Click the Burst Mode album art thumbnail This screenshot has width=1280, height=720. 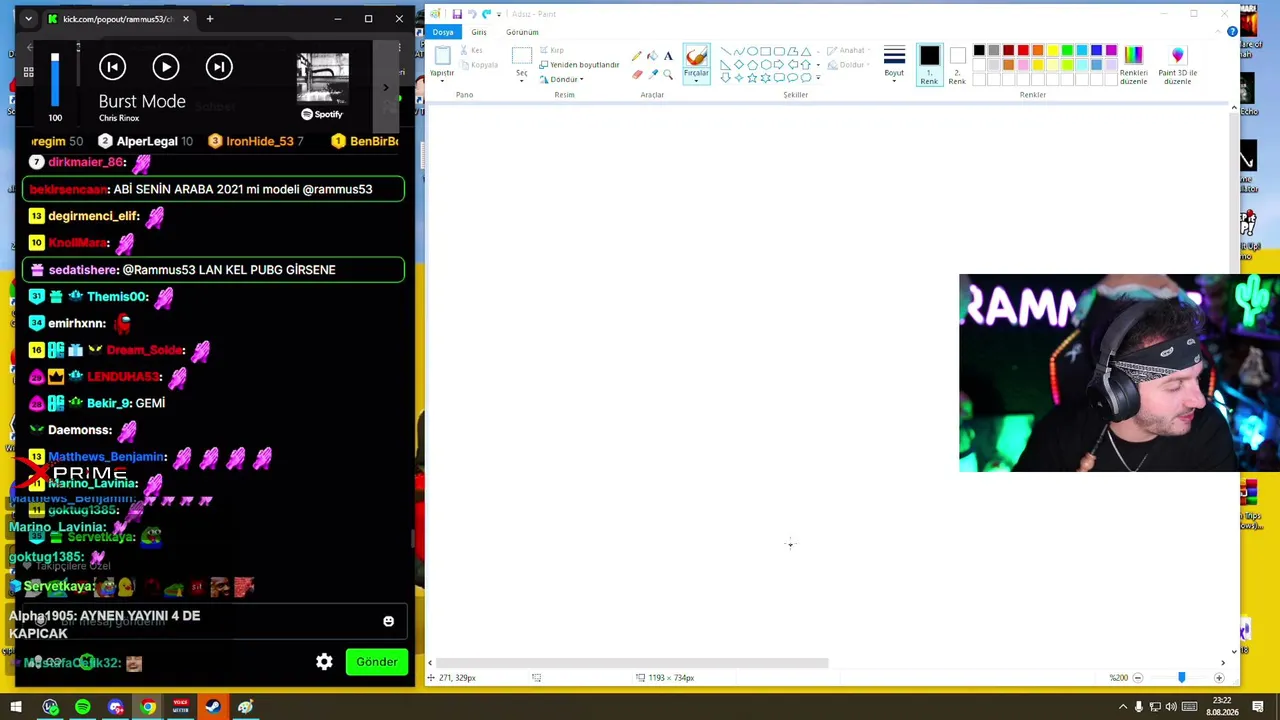322,78
